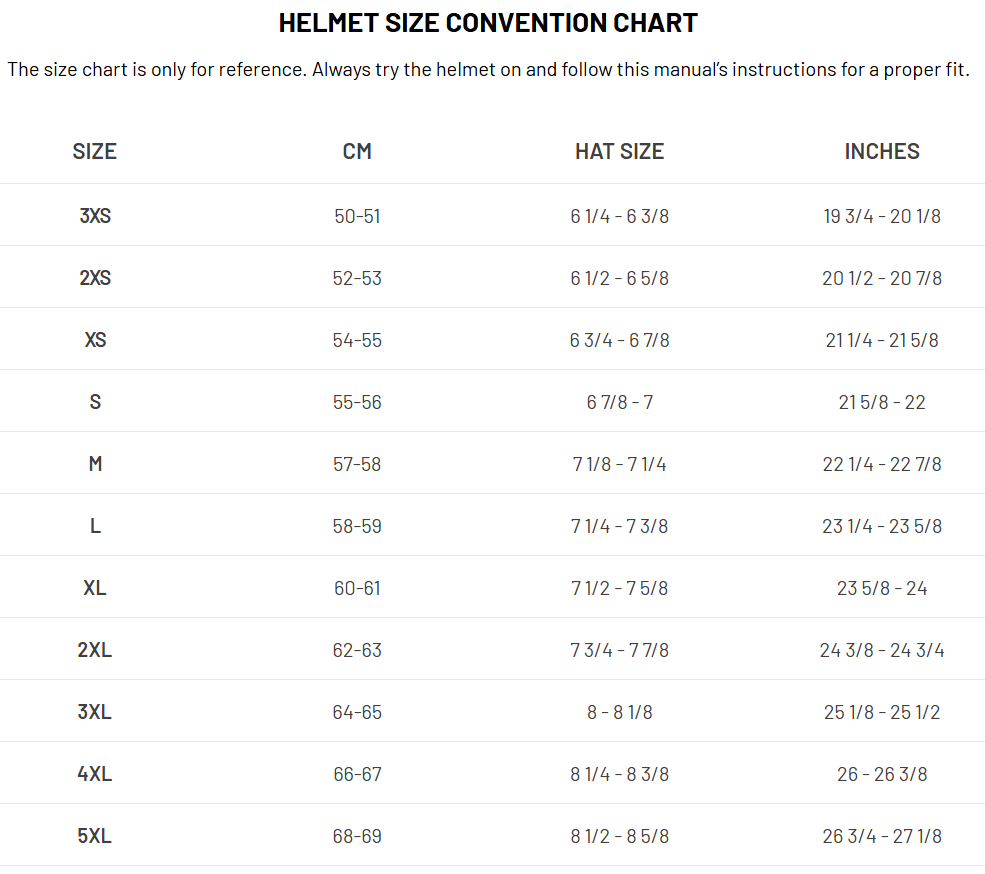Image resolution: width=985 pixels, height=874 pixels.
Task: Click the 2XL size label
Action: click(x=95, y=650)
